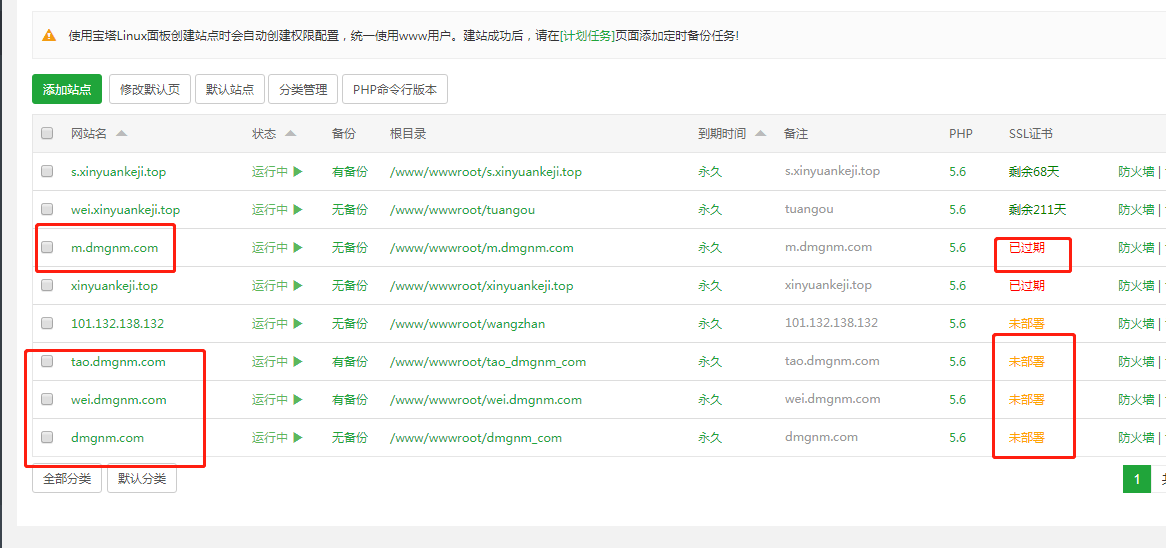Sort by expiry time arrow icon
Viewport: 1166px width, 548px height.
pos(760,134)
